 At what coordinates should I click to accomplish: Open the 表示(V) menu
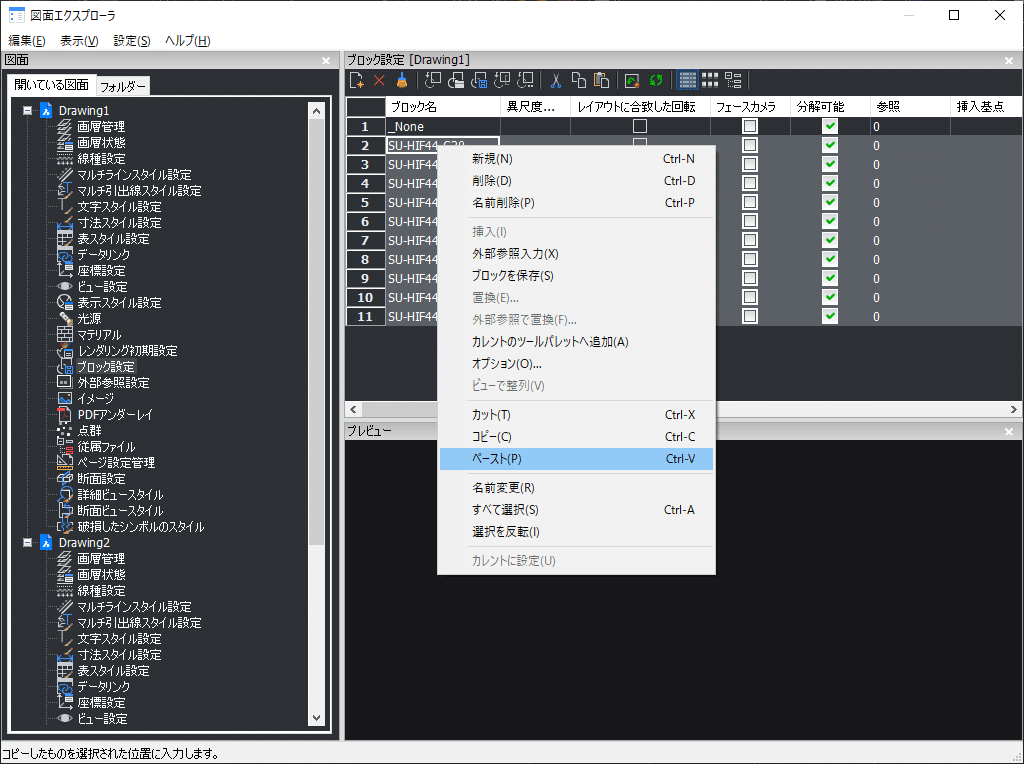(x=79, y=40)
